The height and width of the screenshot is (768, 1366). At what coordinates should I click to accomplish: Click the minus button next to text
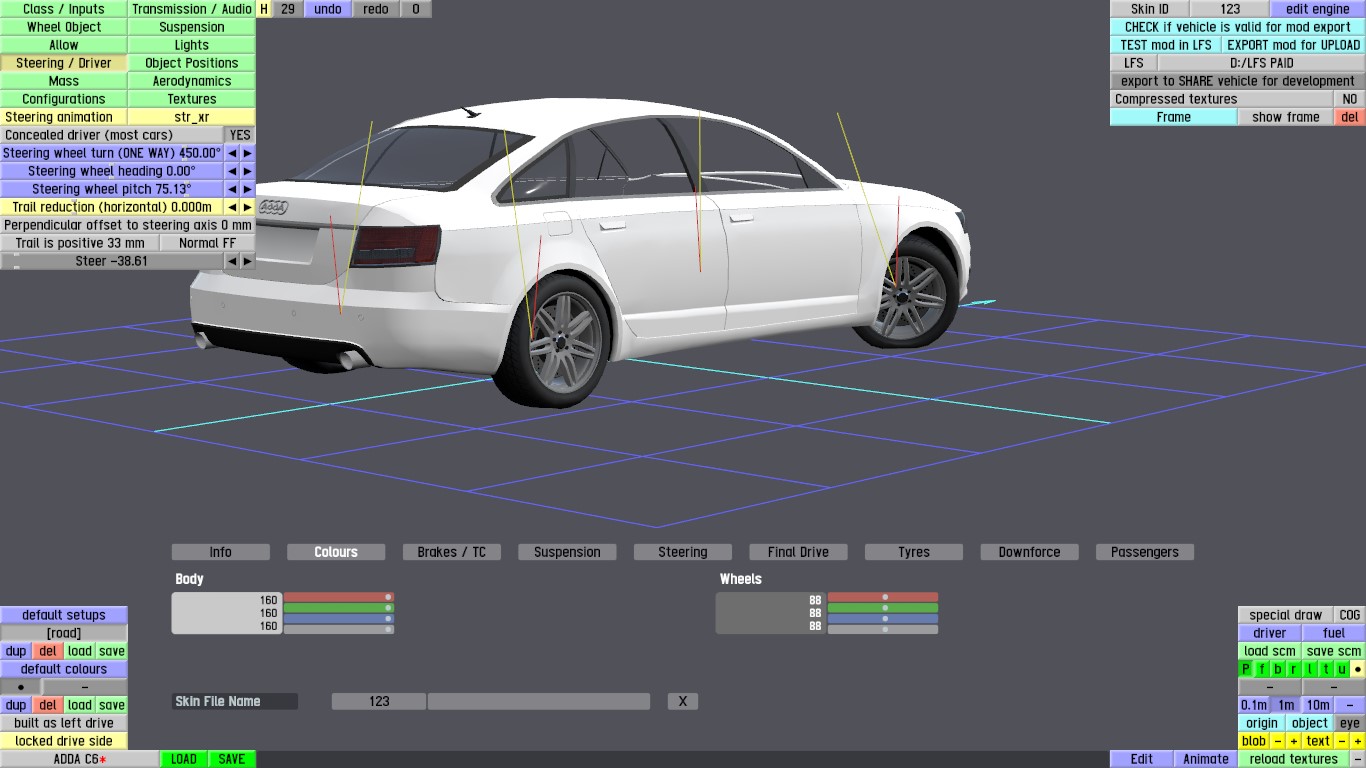1342,741
